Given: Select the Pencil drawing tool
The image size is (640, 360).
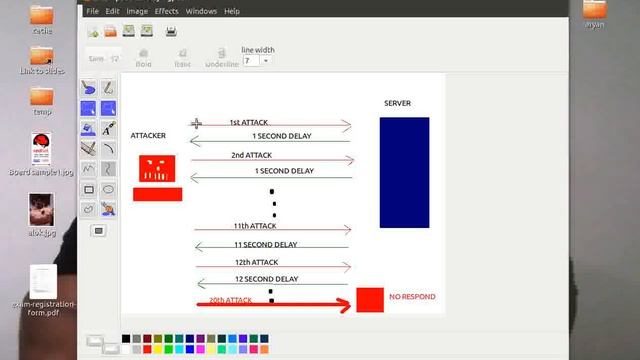Looking at the screenshot, I should coord(108,88).
